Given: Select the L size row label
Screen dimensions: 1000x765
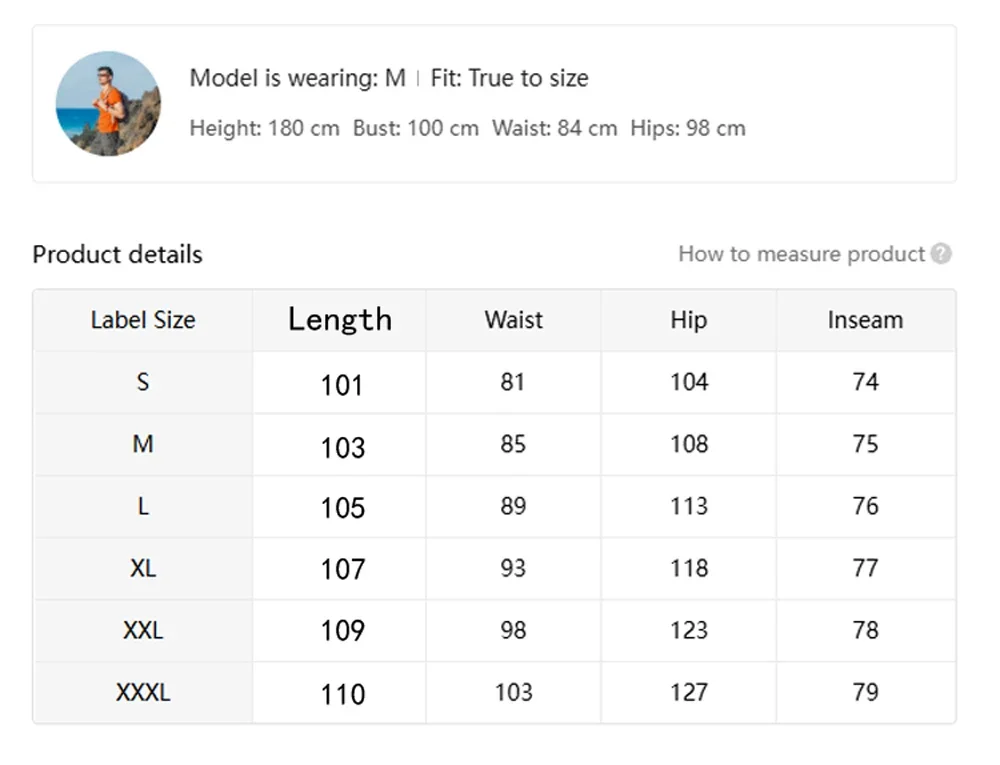Looking at the screenshot, I should pyautogui.click(x=143, y=506).
